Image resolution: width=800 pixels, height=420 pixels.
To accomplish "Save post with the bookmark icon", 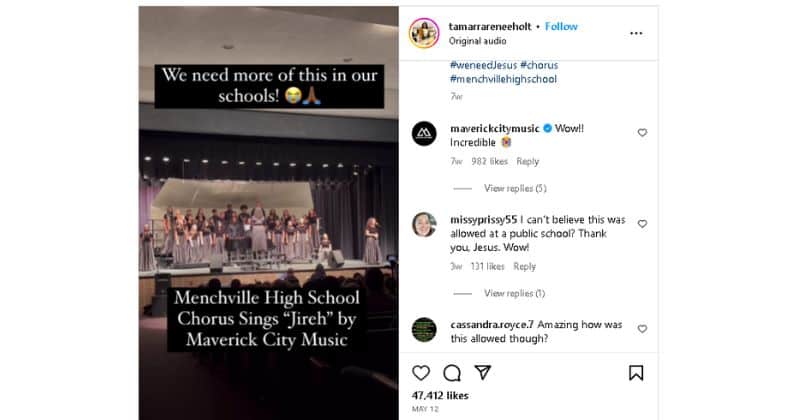I will (x=636, y=373).
